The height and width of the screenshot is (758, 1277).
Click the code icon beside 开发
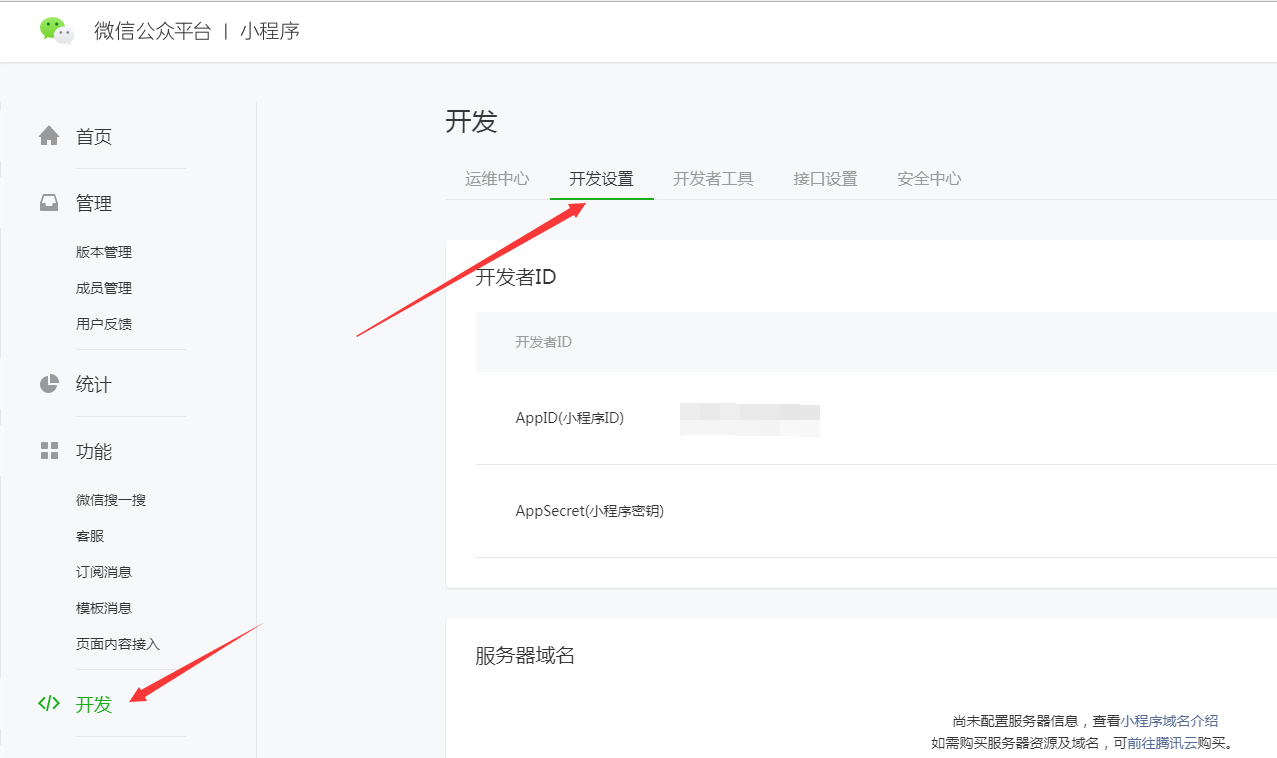point(49,703)
